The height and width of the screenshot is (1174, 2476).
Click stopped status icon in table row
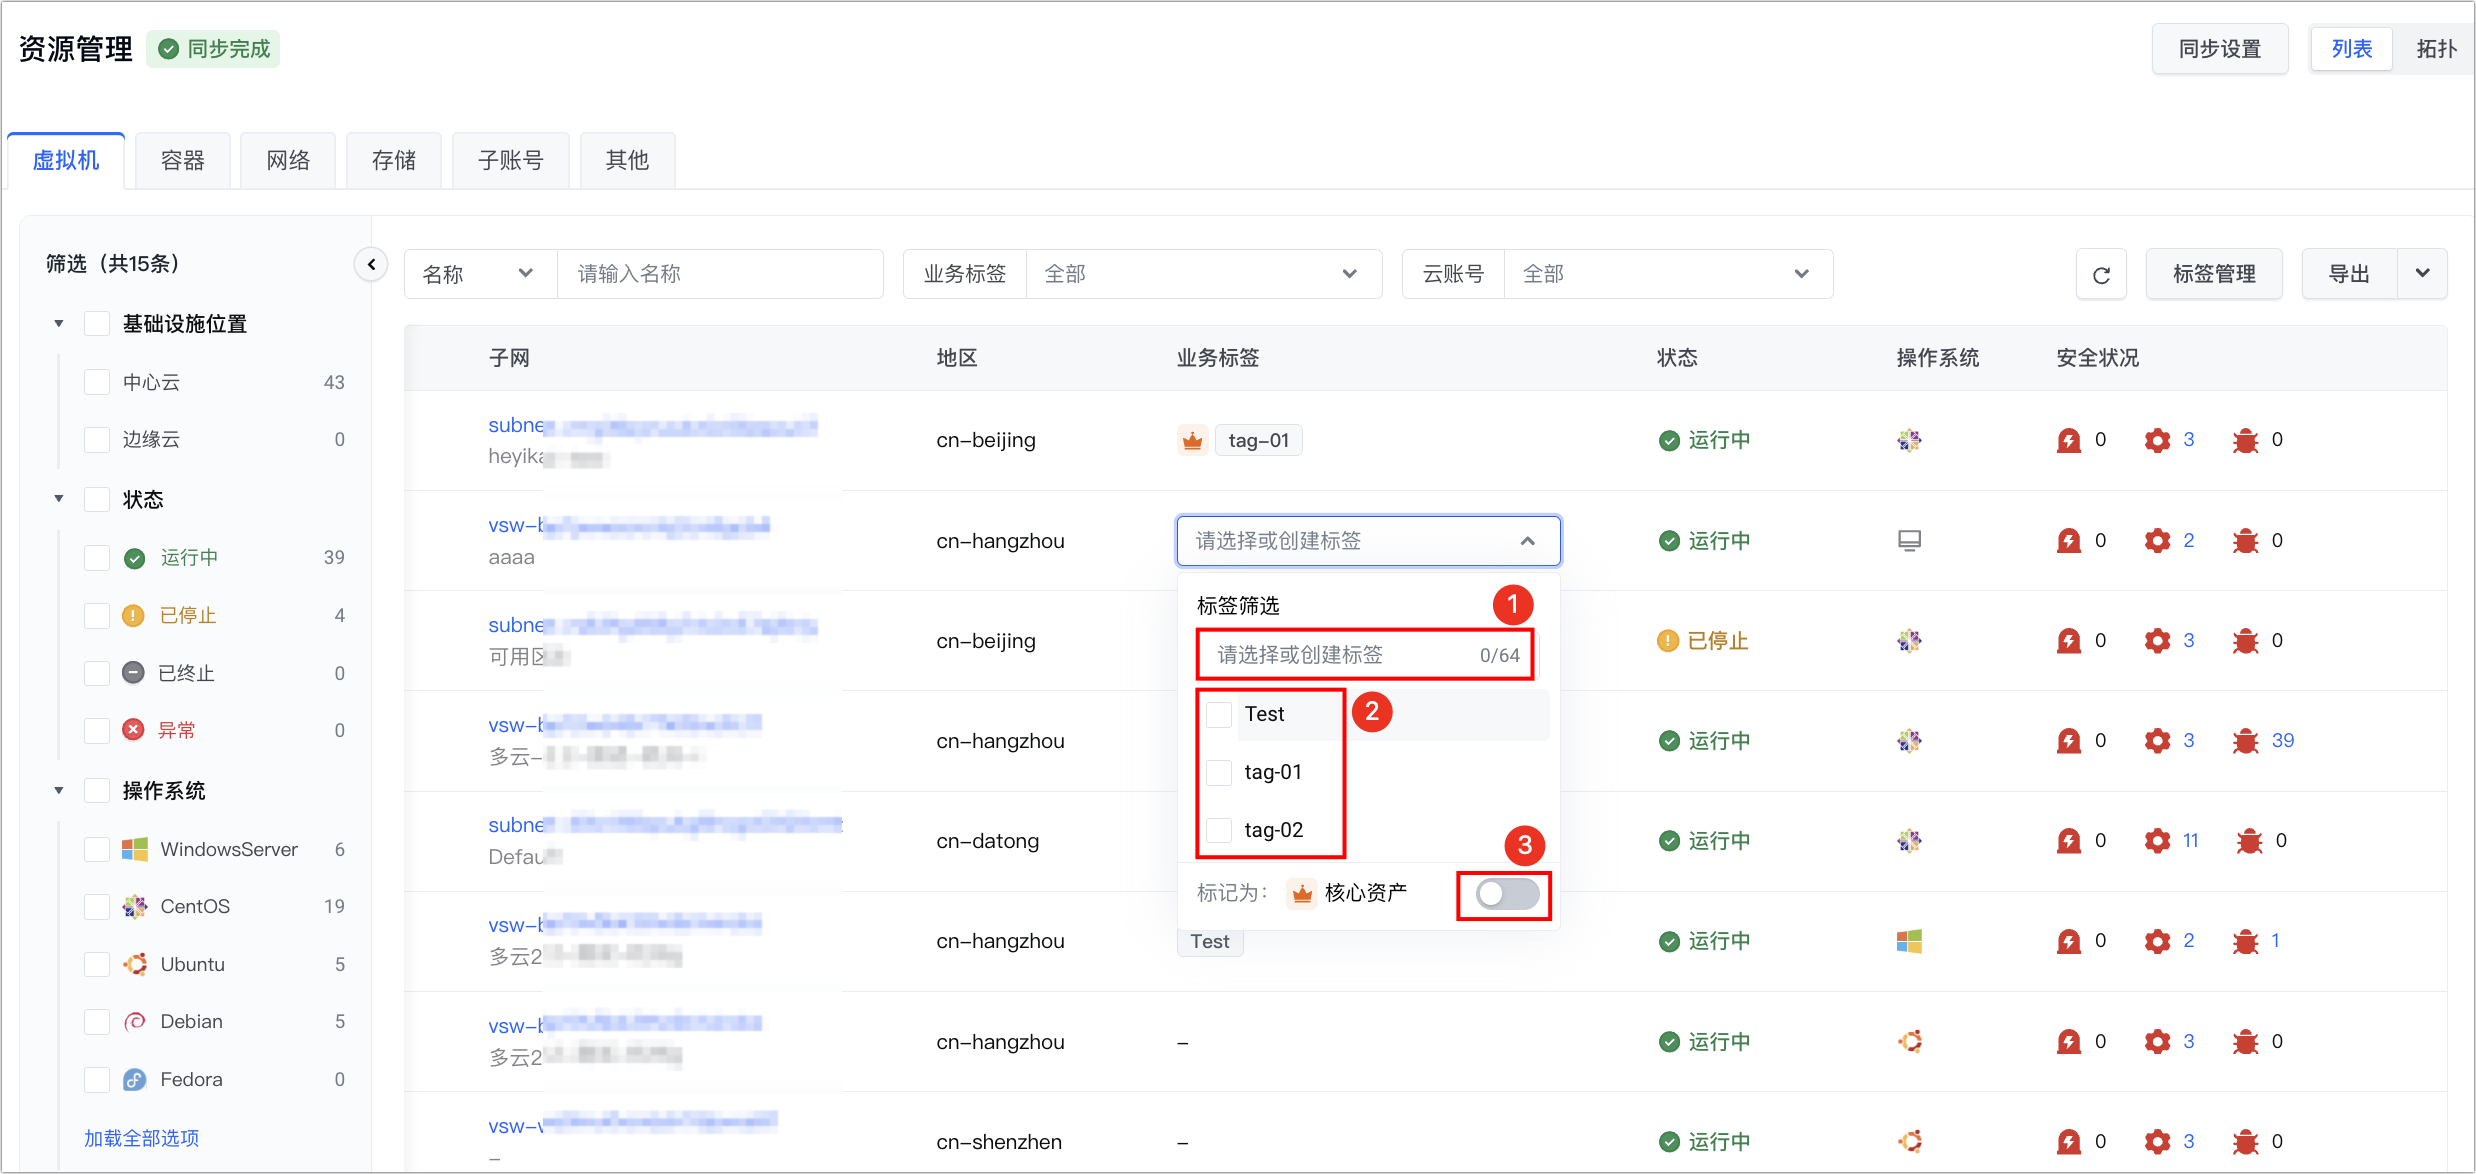coord(1667,641)
